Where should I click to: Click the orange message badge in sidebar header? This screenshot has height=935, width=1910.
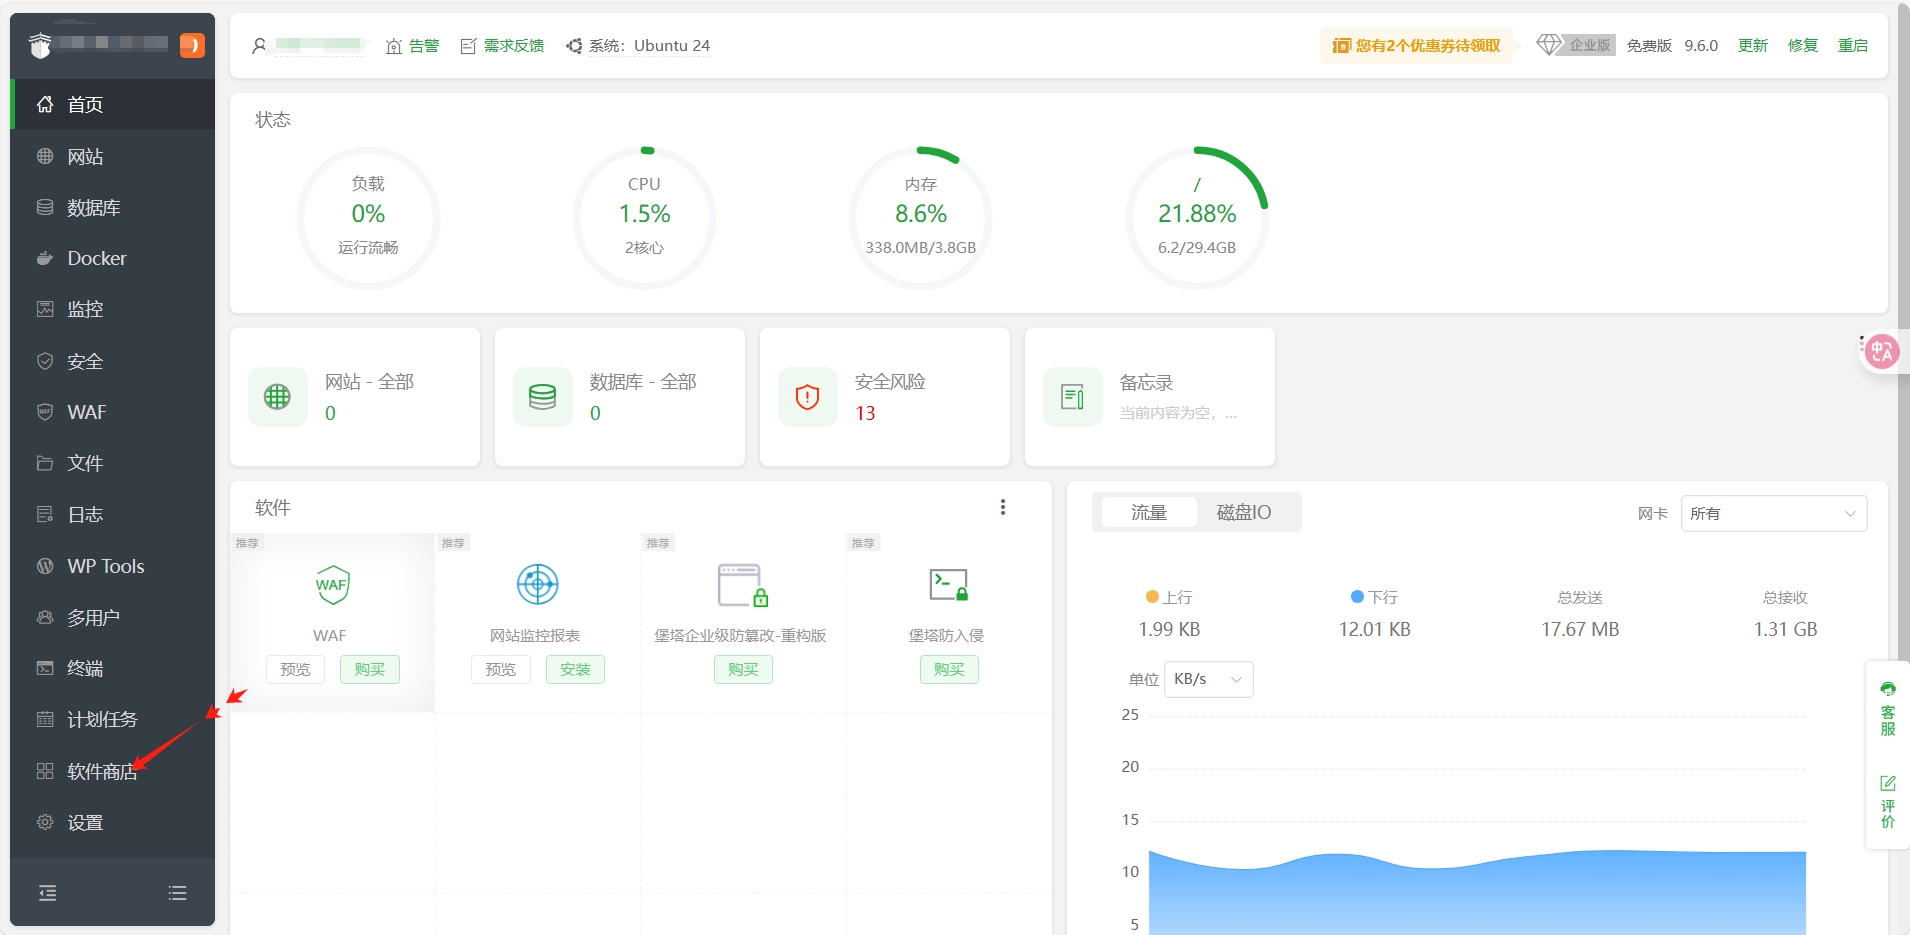(192, 45)
